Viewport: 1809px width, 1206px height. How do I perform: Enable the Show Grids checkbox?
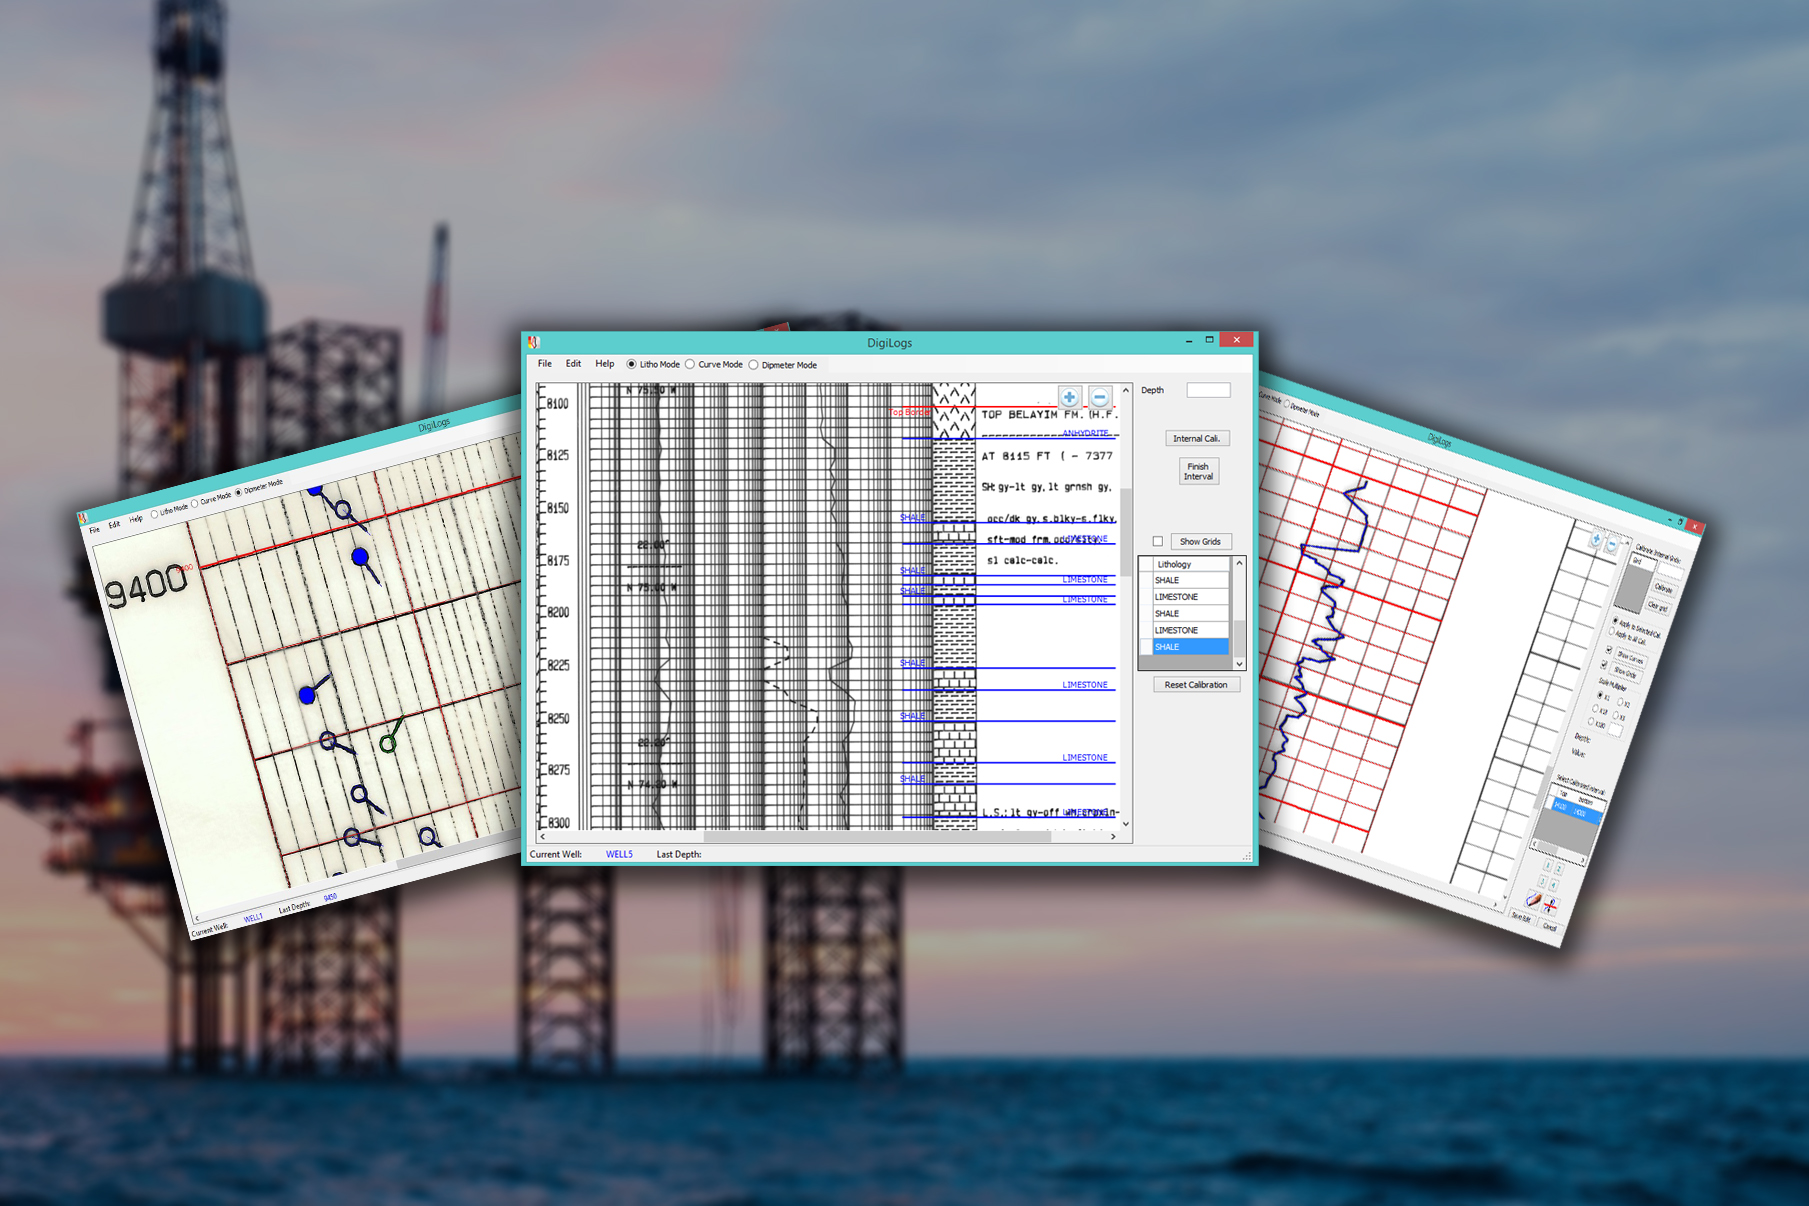point(1158,541)
